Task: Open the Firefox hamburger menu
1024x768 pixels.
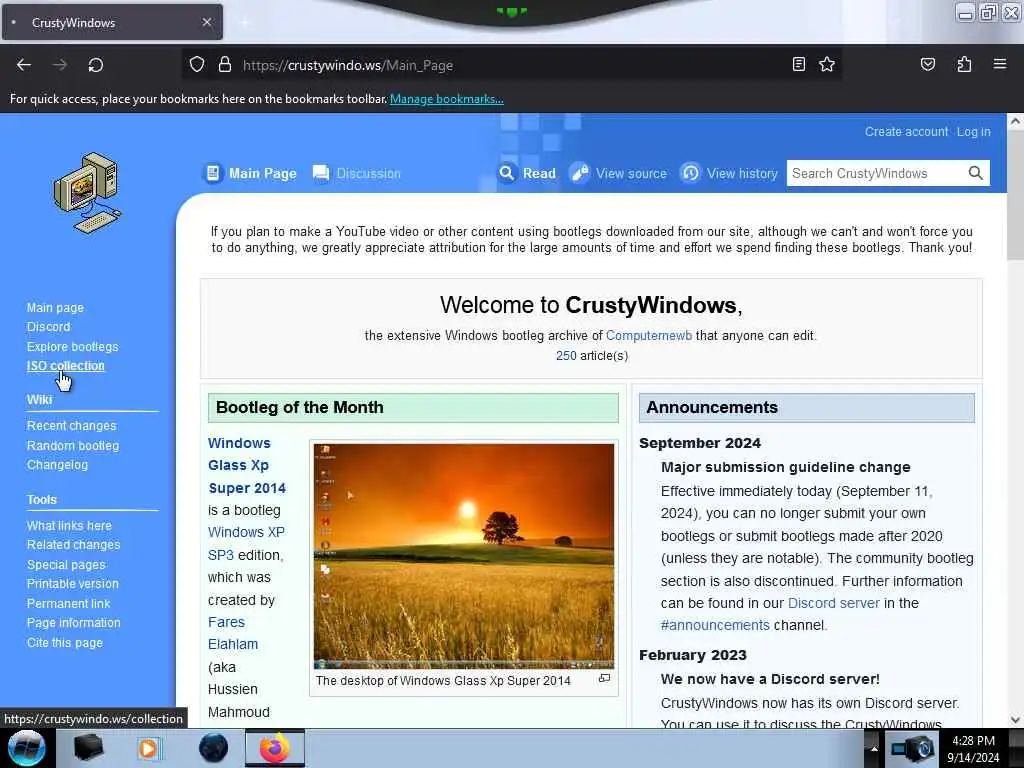Action: click(x=999, y=64)
